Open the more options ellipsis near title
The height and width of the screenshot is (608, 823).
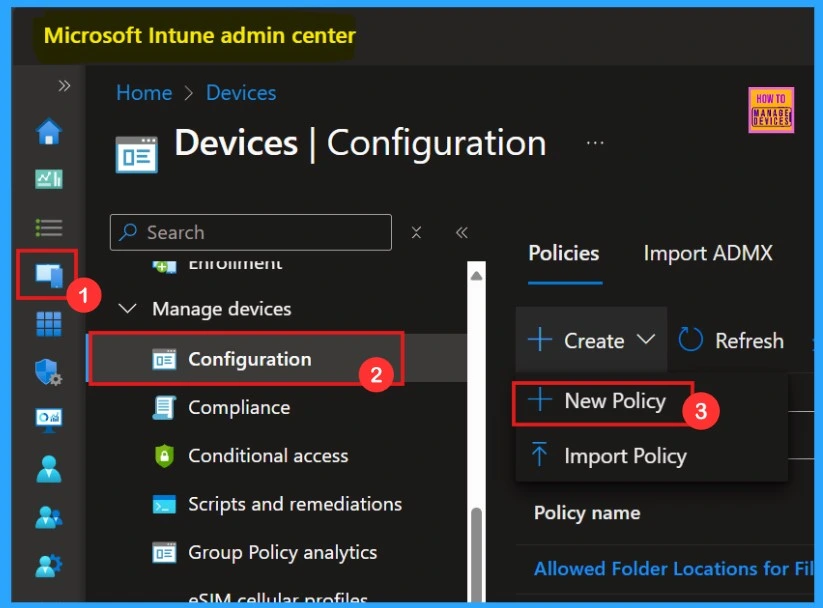pos(595,143)
